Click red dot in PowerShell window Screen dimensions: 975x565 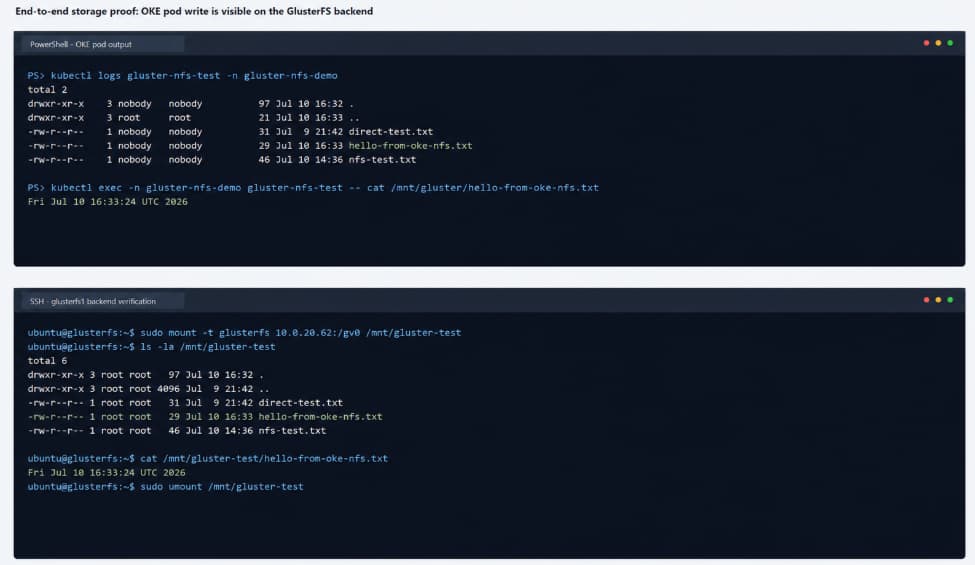click(x=926, y=43)
